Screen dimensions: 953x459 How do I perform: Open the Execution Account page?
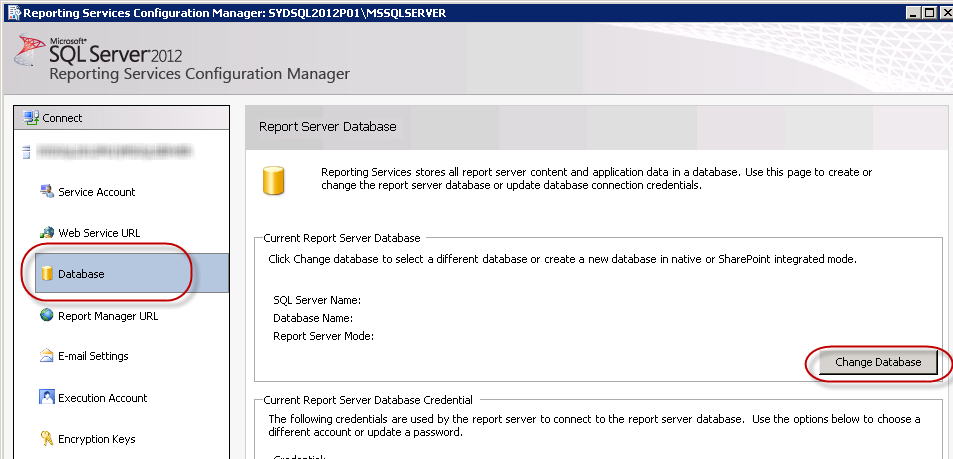[x=103, y=398]
